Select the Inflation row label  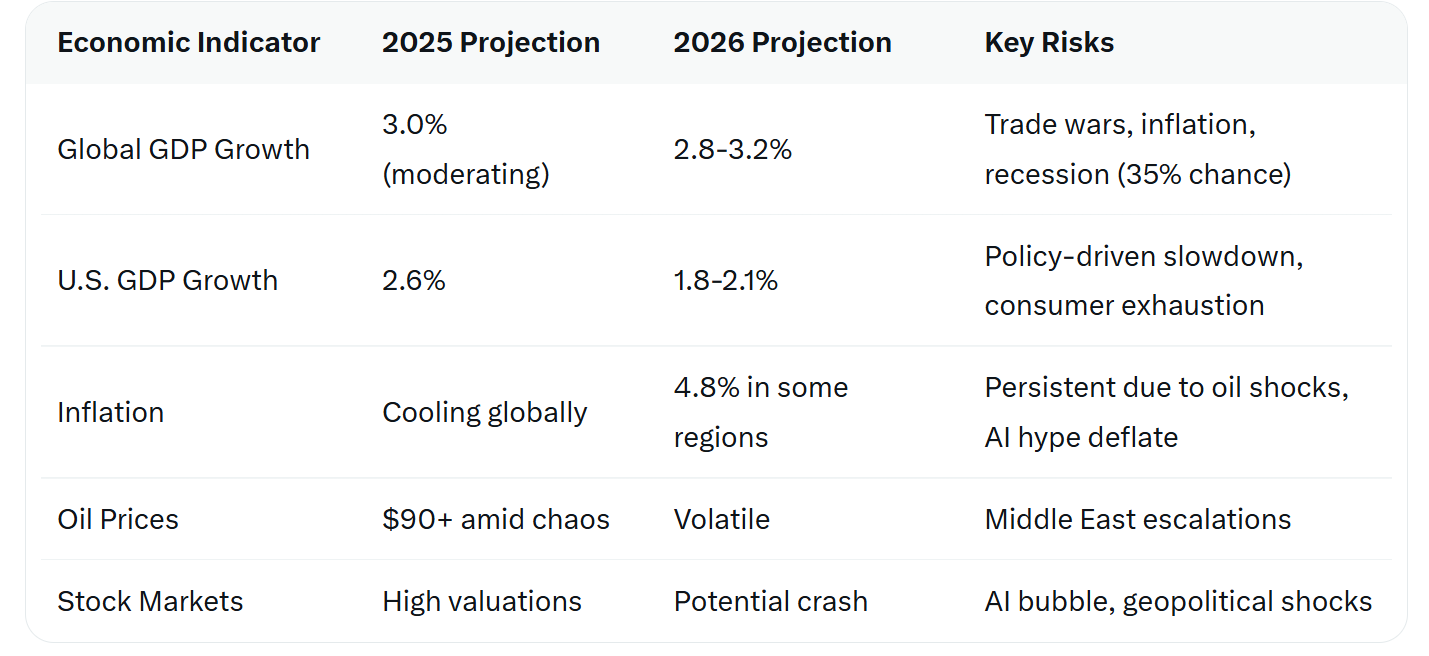(110, 412)
